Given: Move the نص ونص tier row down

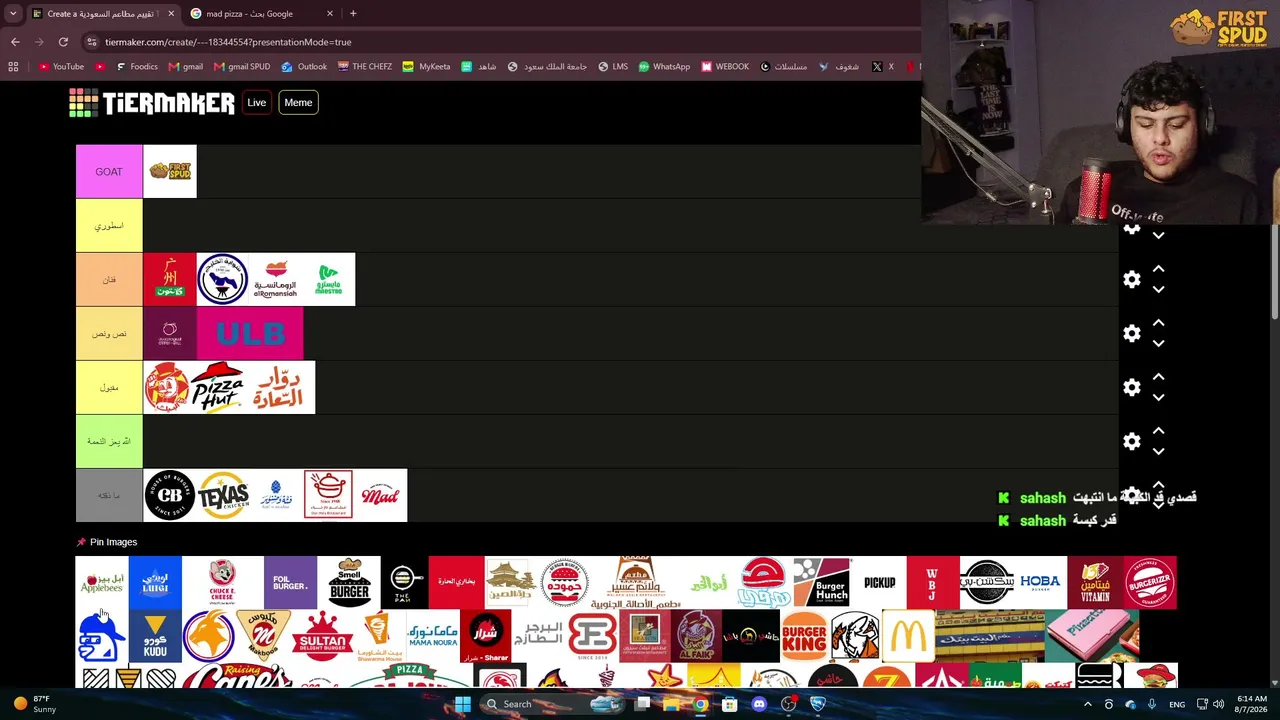Looking at the screenshot, I should (1158, 344).
